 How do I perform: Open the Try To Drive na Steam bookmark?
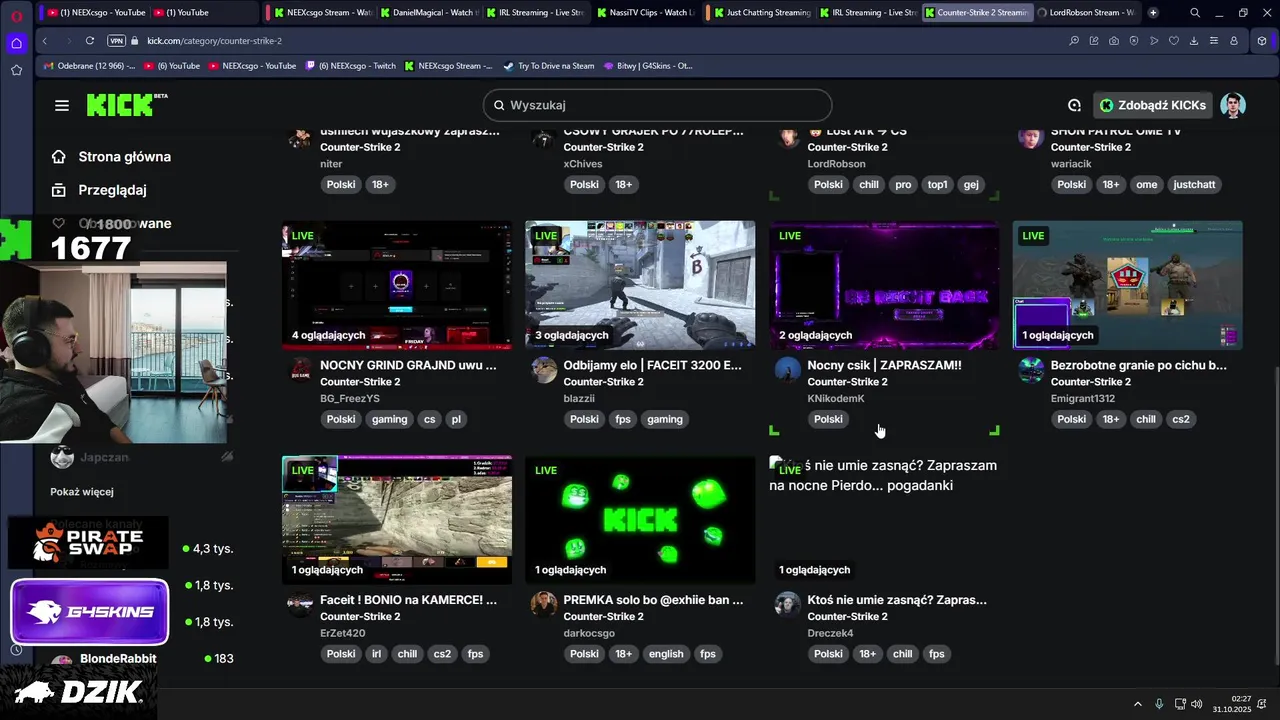[548, 66]
